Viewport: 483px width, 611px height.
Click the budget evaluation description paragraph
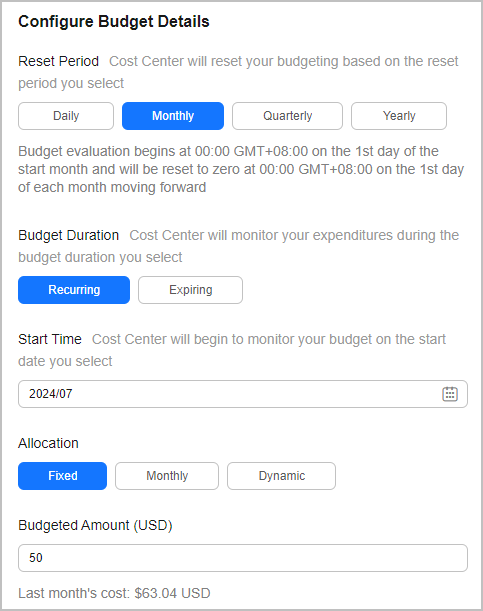click(x=241, y=169)
